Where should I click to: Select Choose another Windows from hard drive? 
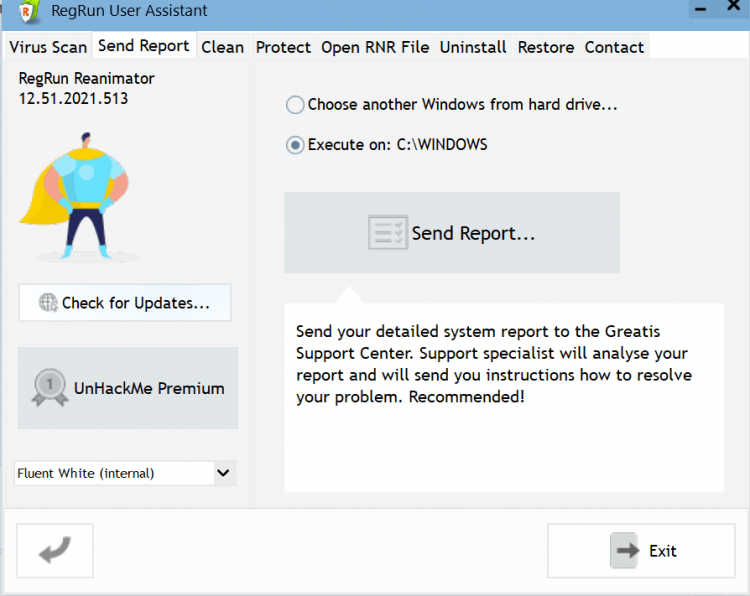tap(452, 104)
